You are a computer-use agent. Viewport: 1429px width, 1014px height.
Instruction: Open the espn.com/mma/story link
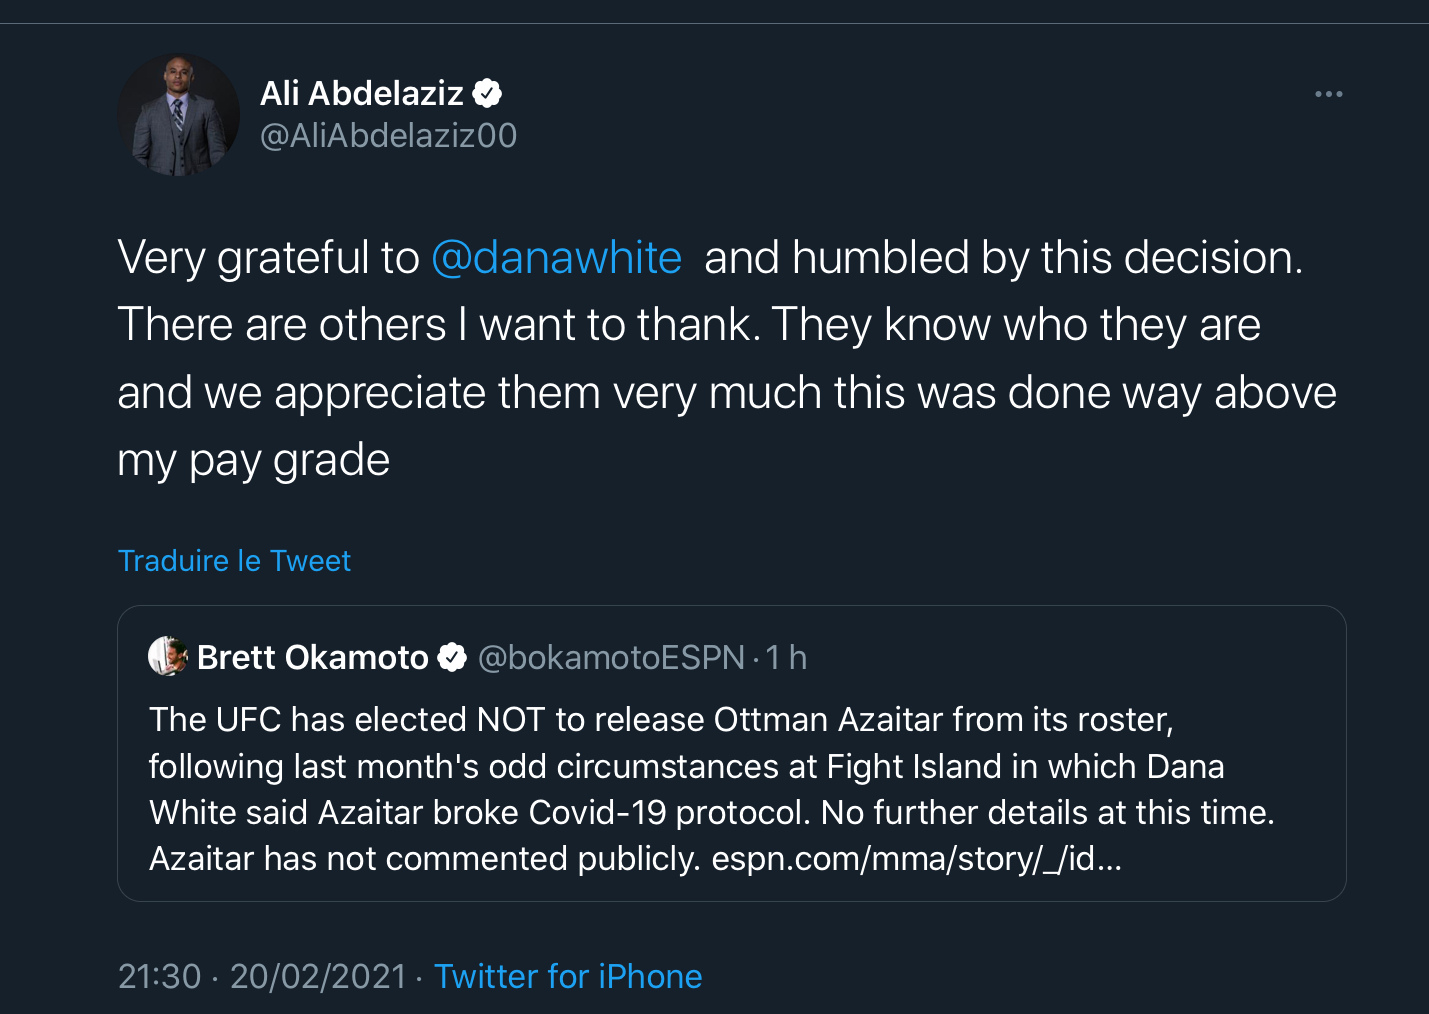(916, 858)
